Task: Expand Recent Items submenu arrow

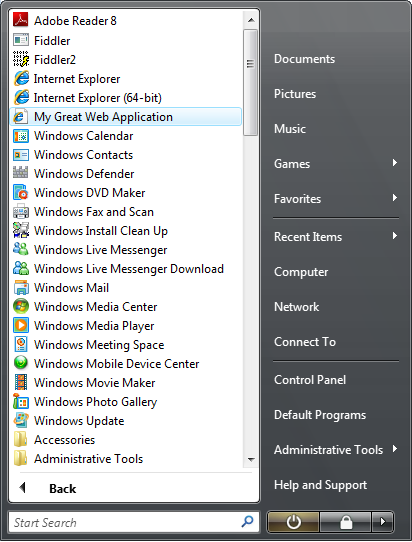Action: (x=395, y=236)
